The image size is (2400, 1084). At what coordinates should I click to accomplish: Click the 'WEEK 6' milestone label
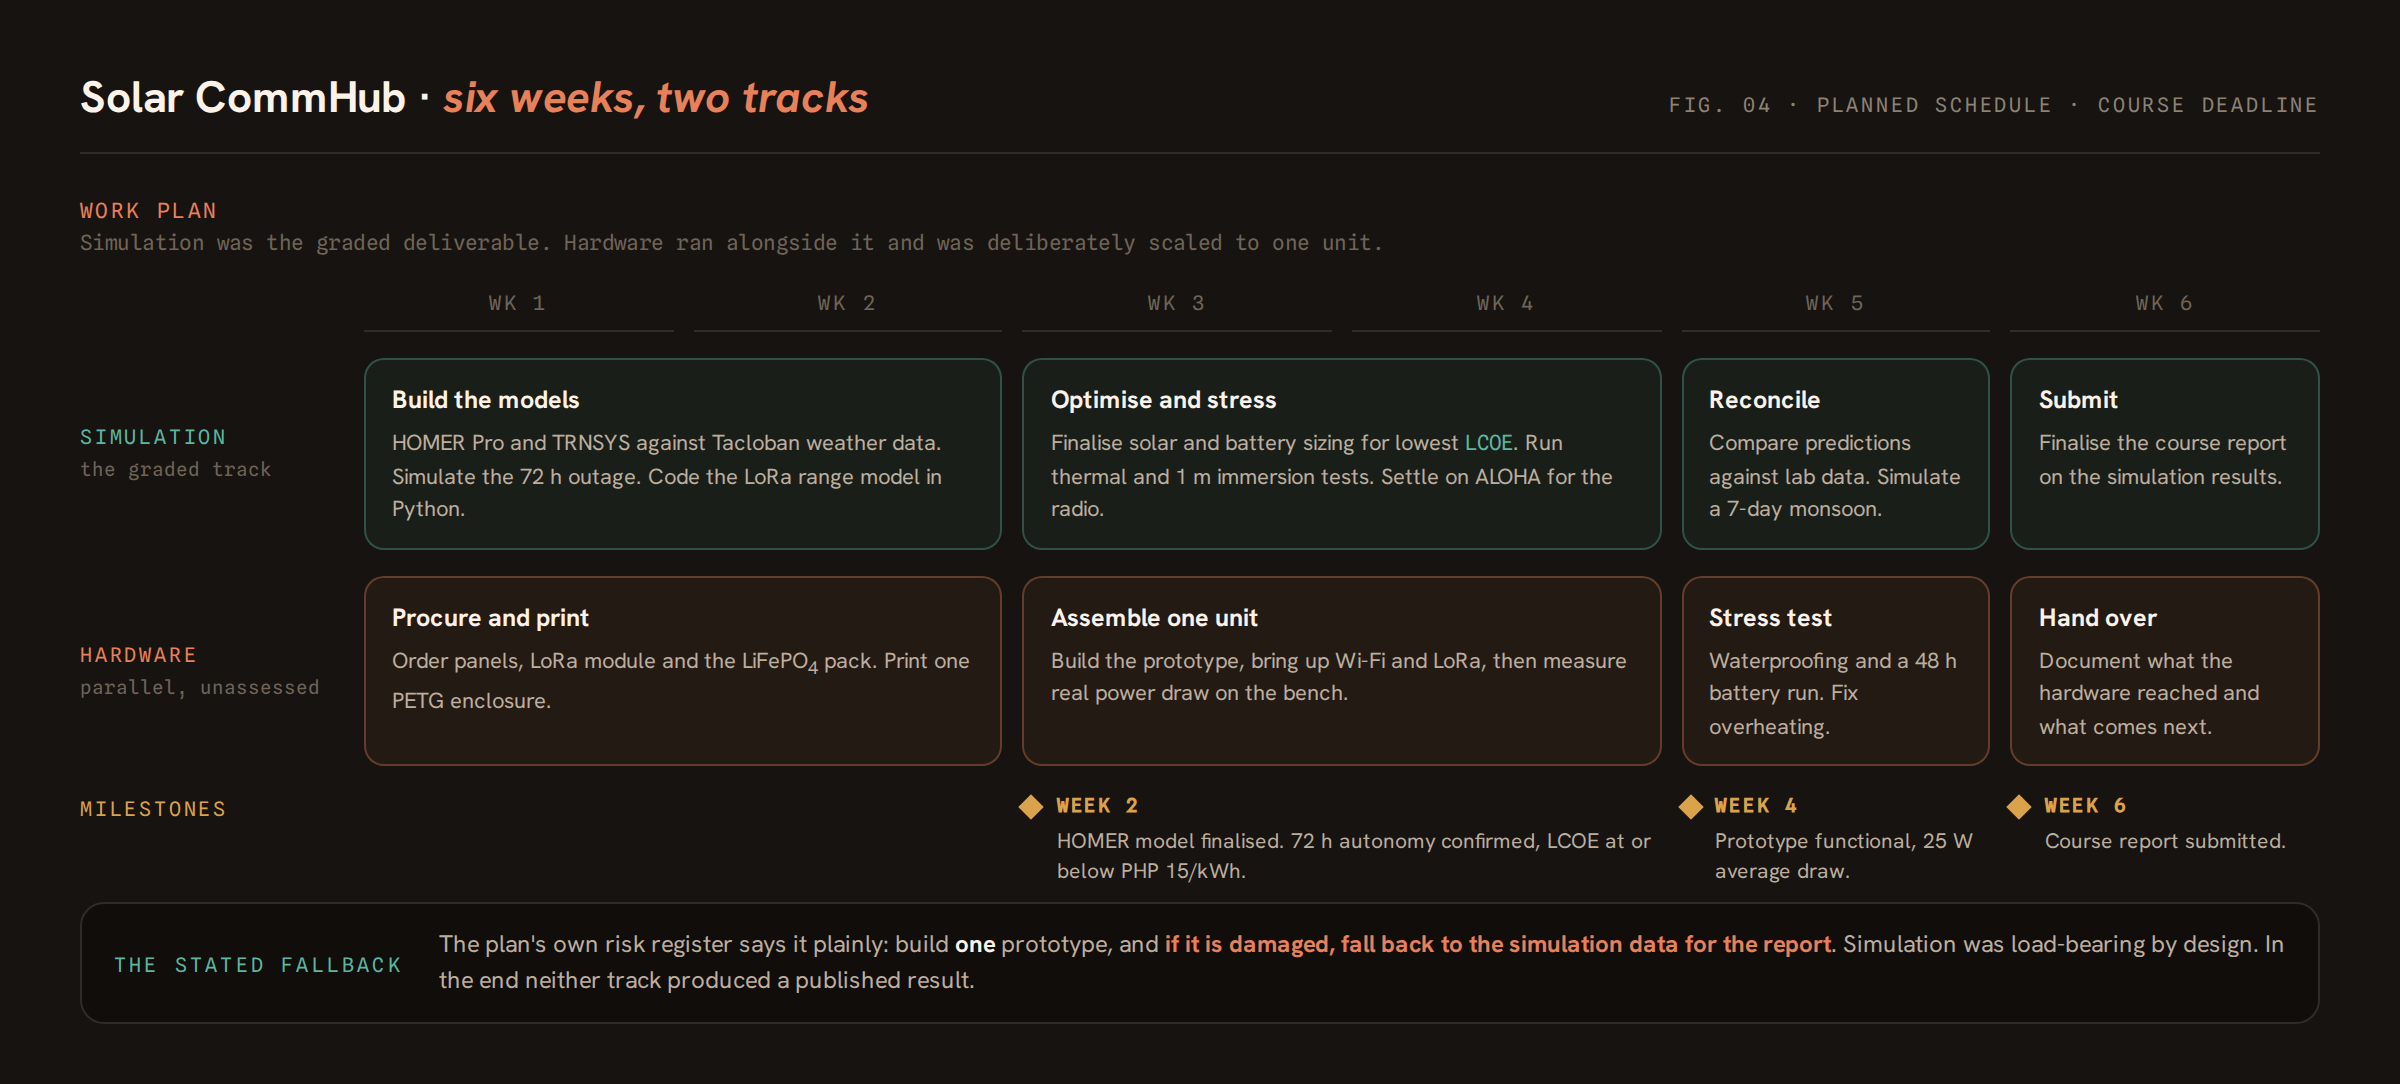2085,806
